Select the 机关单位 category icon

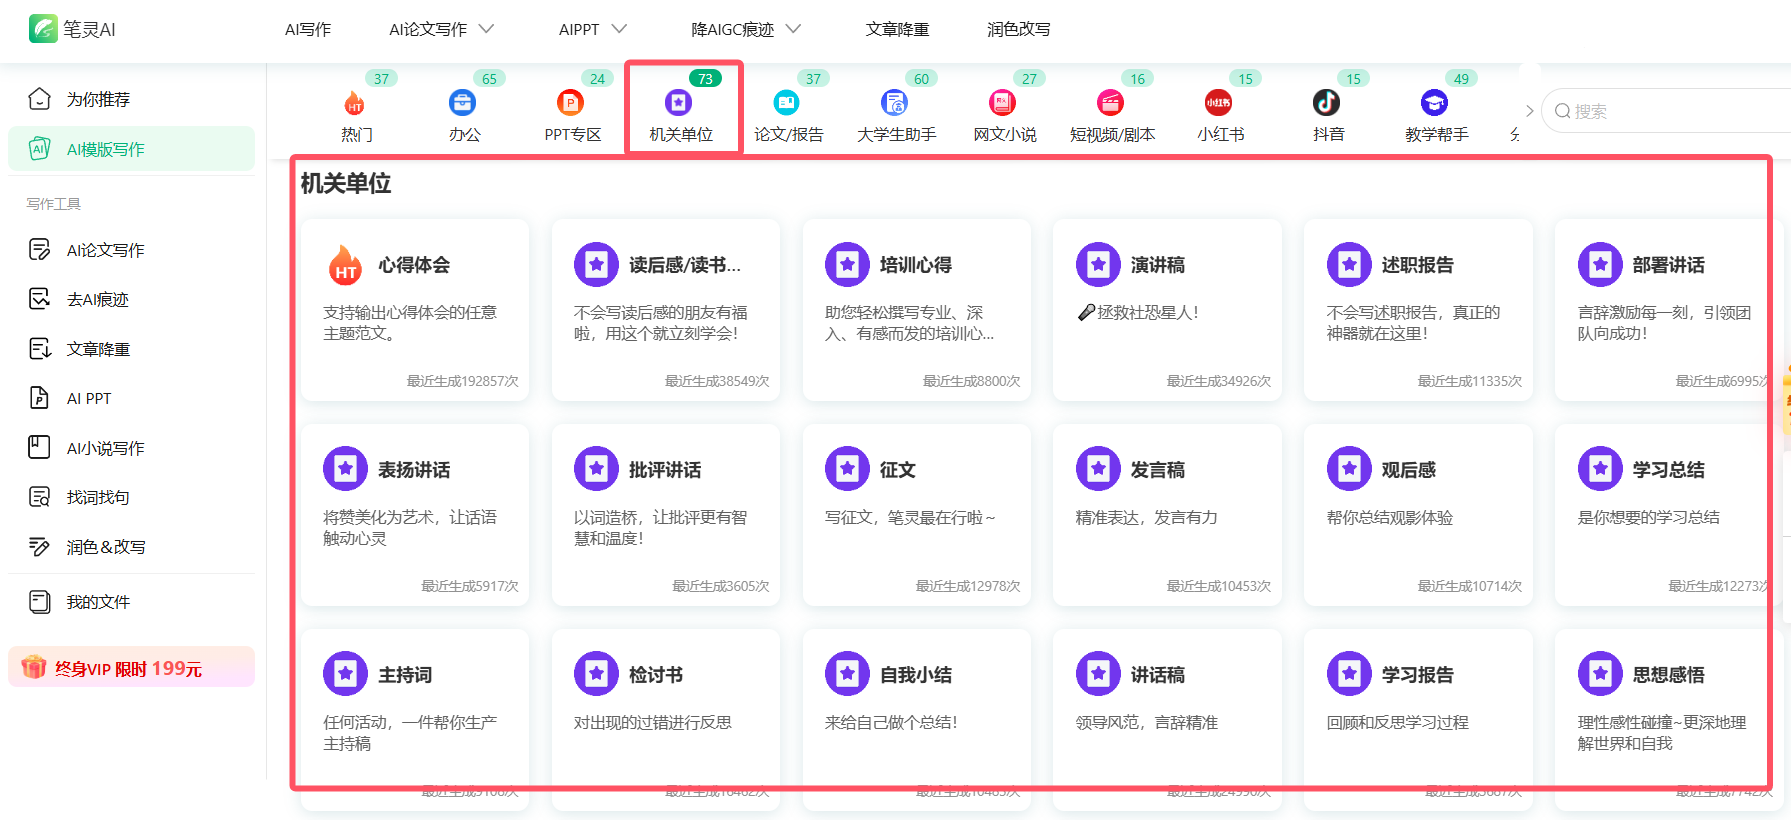[x=678, y=103]
